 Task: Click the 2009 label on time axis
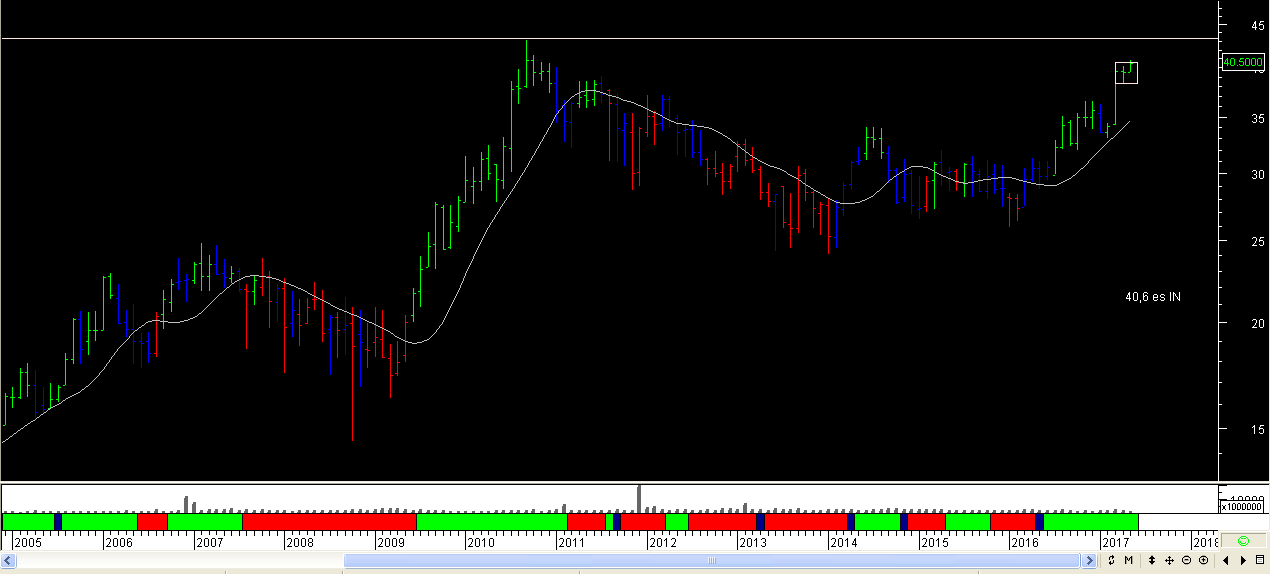coord(390,543)
